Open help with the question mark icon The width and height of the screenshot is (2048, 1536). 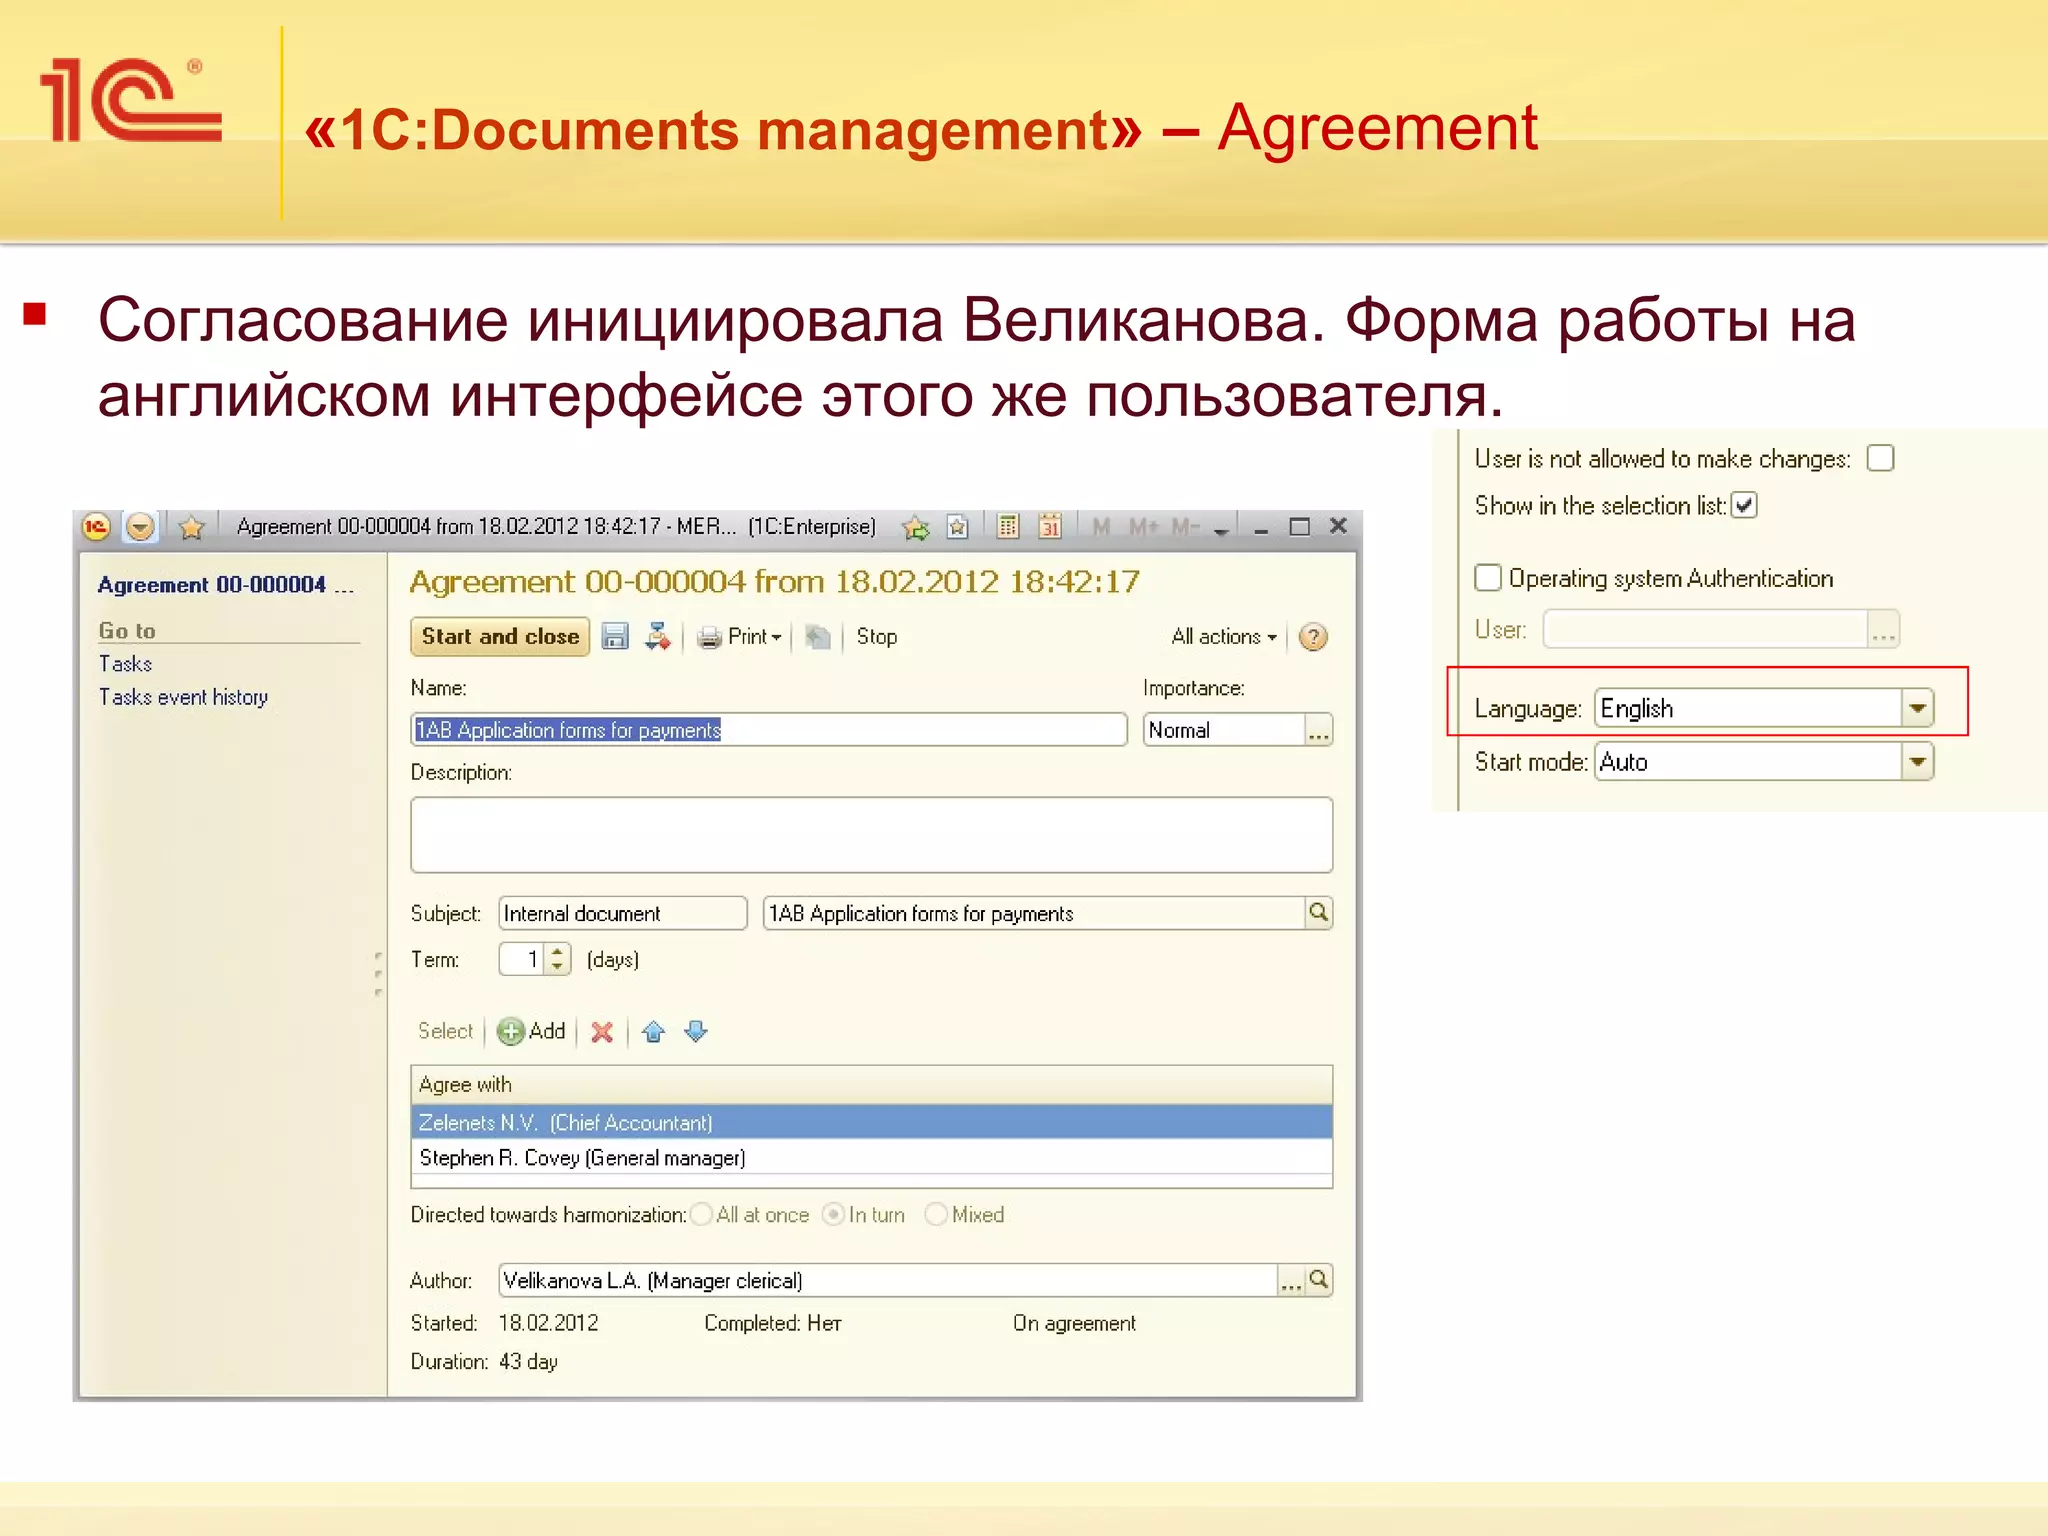click(x=1313, y=637)
